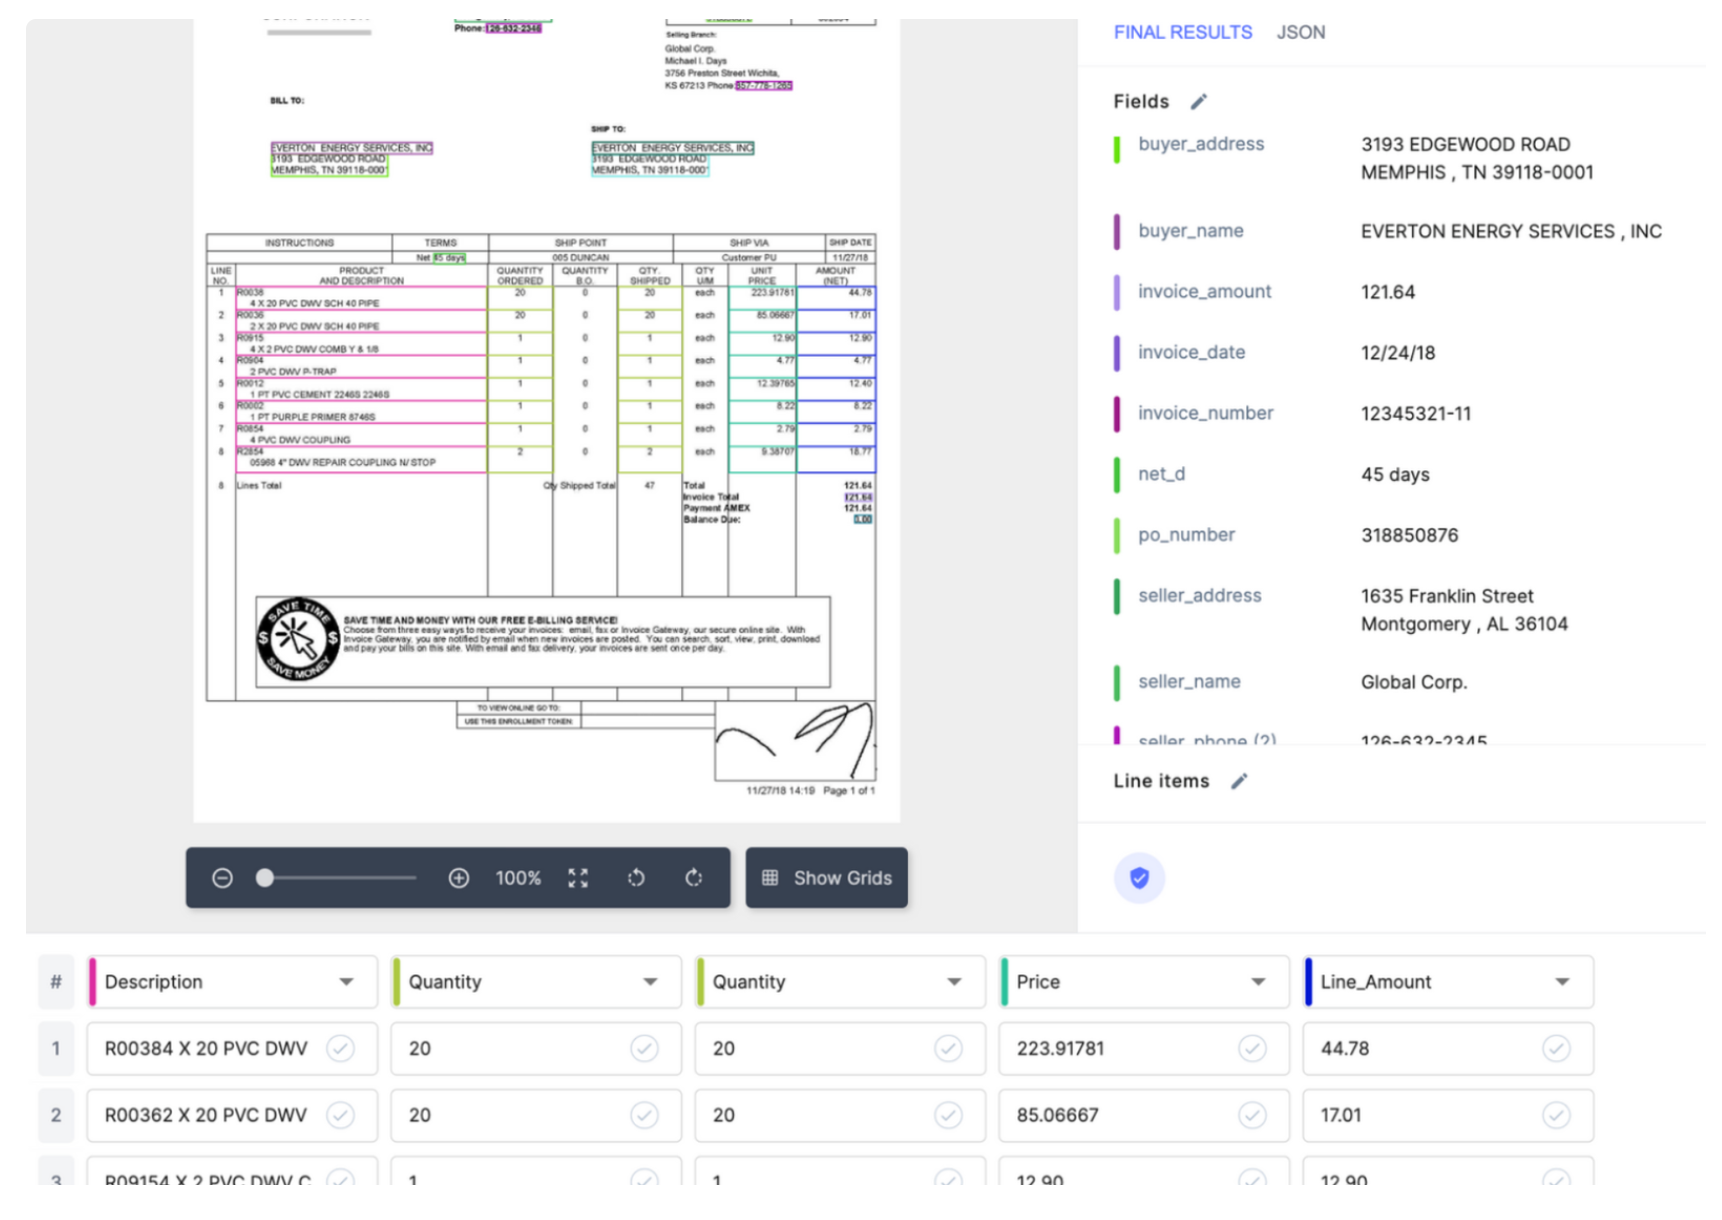Zoom in using the plus icon
Image resolution: width=1722 pixels, height=1220 pixels.
459,878
